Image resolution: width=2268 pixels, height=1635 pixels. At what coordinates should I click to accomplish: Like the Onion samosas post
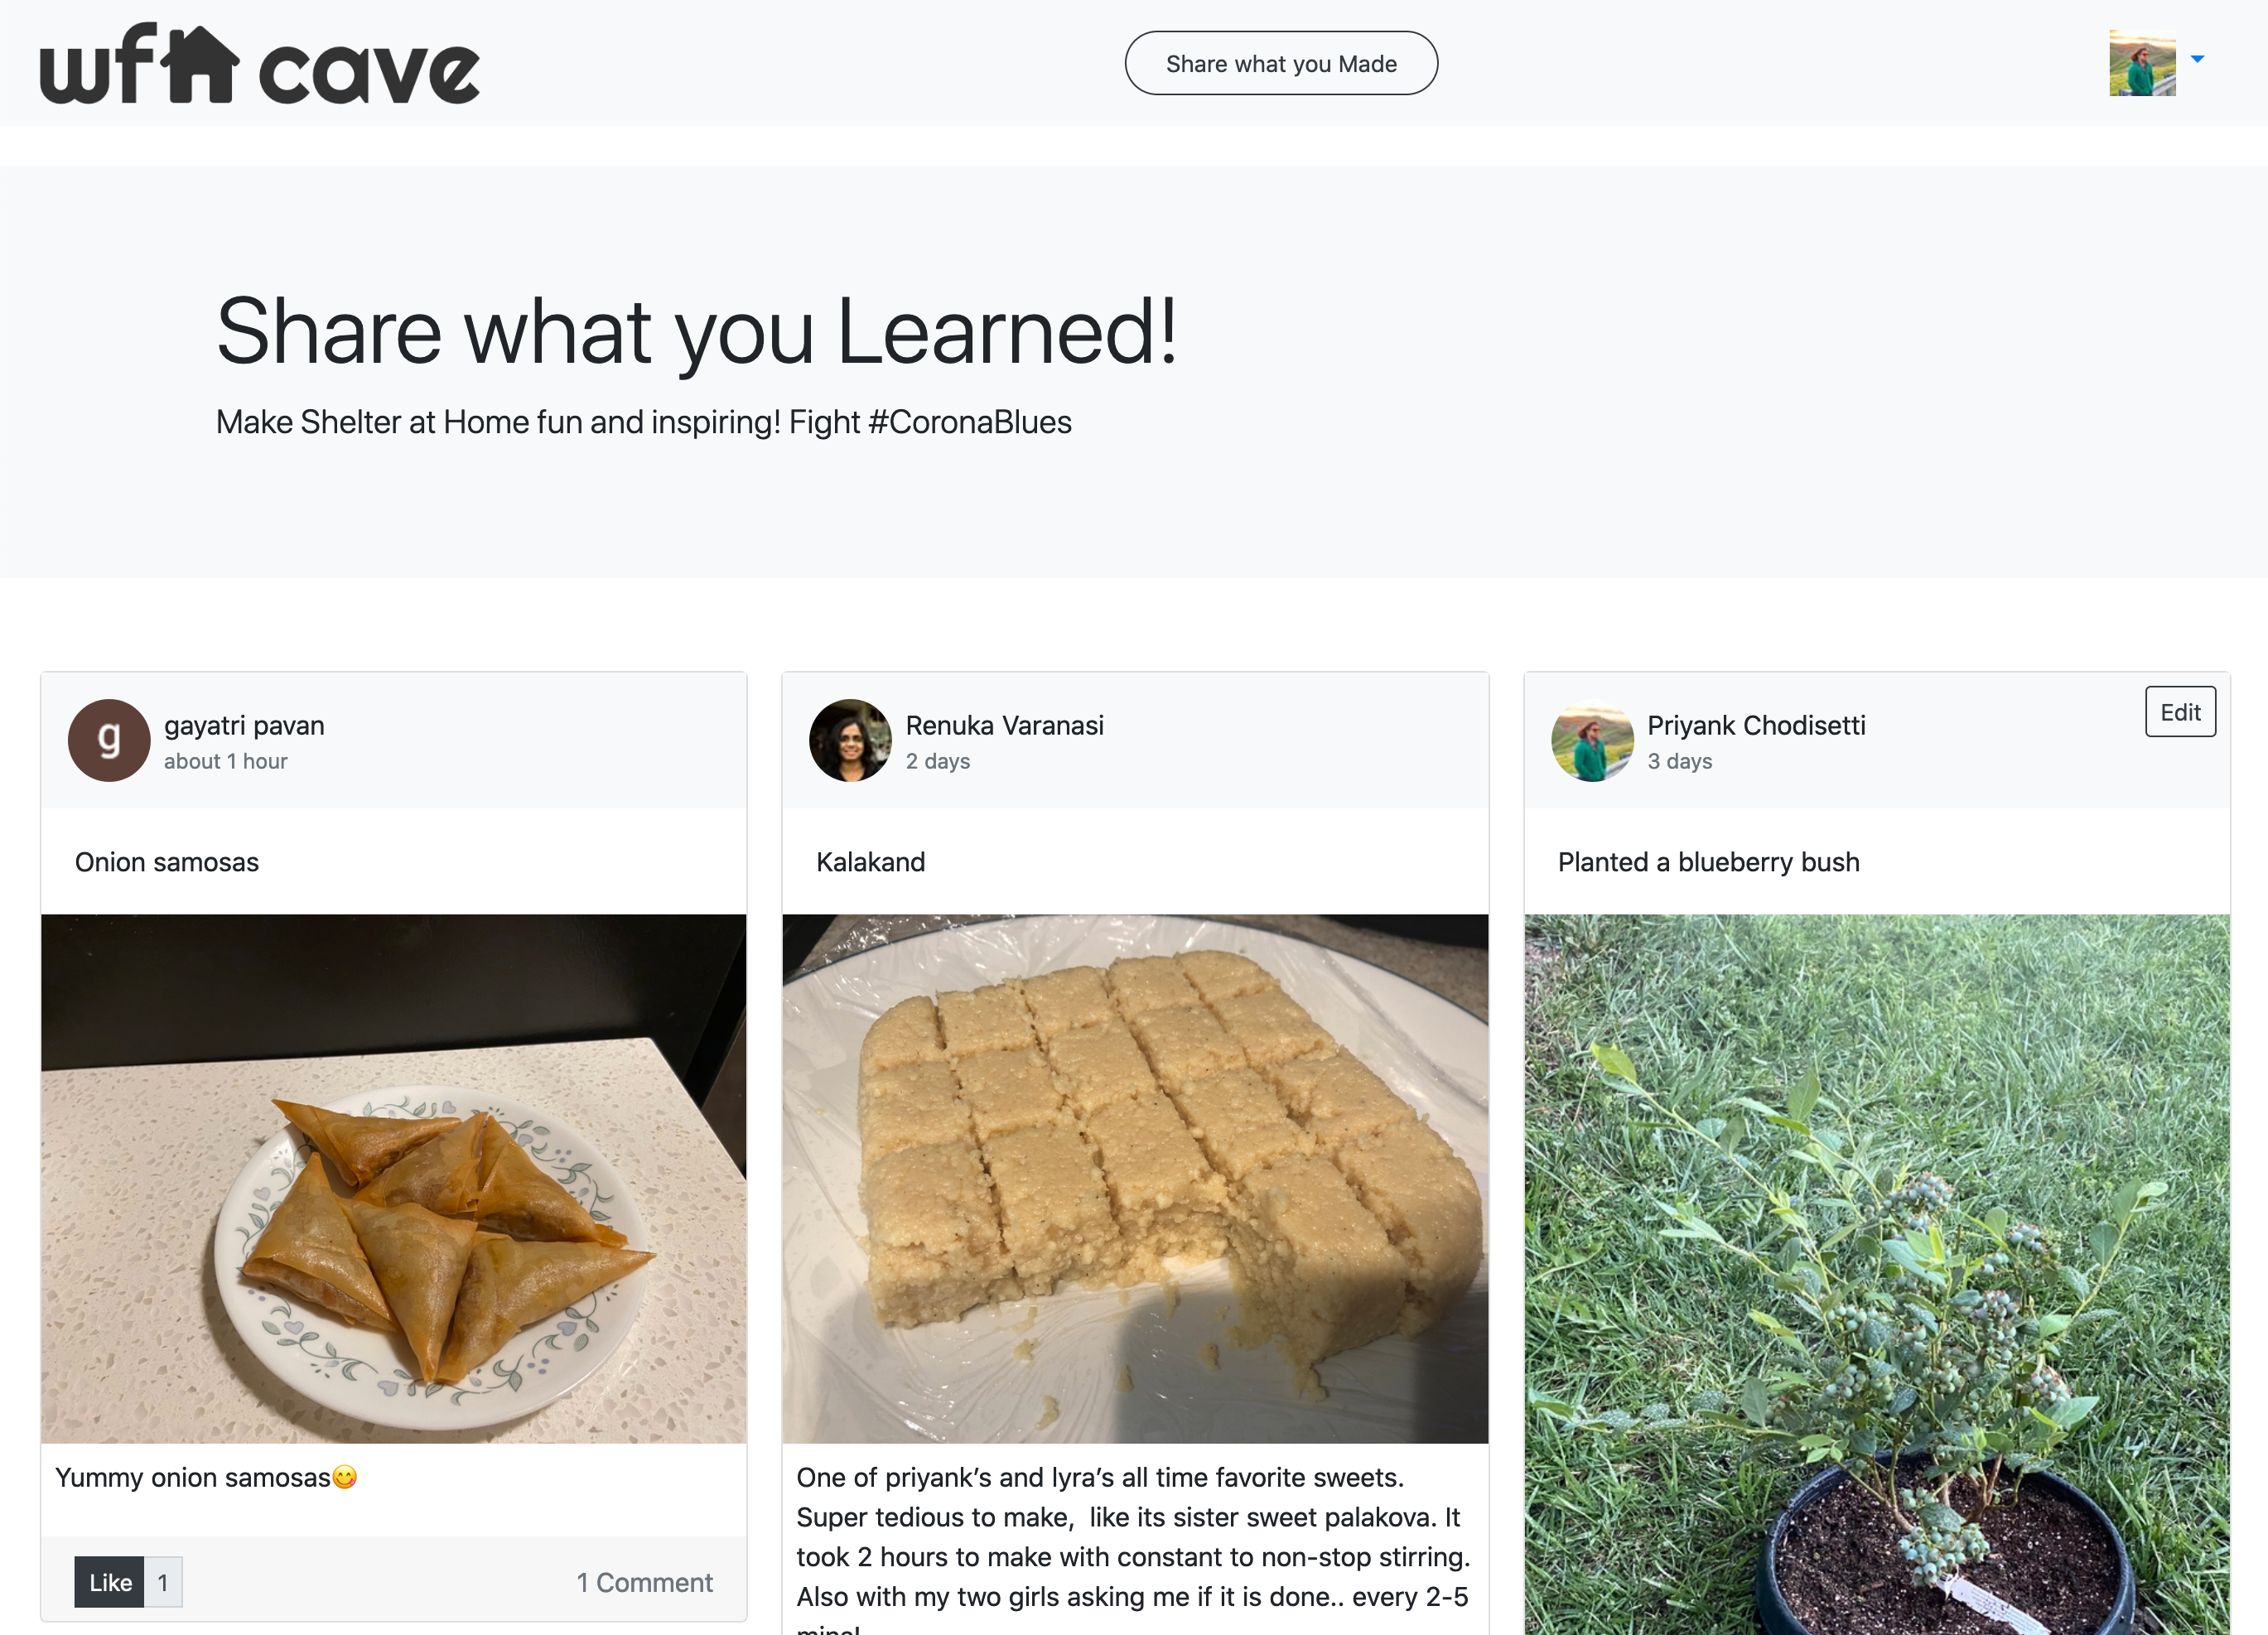(x=110, y=1582)
